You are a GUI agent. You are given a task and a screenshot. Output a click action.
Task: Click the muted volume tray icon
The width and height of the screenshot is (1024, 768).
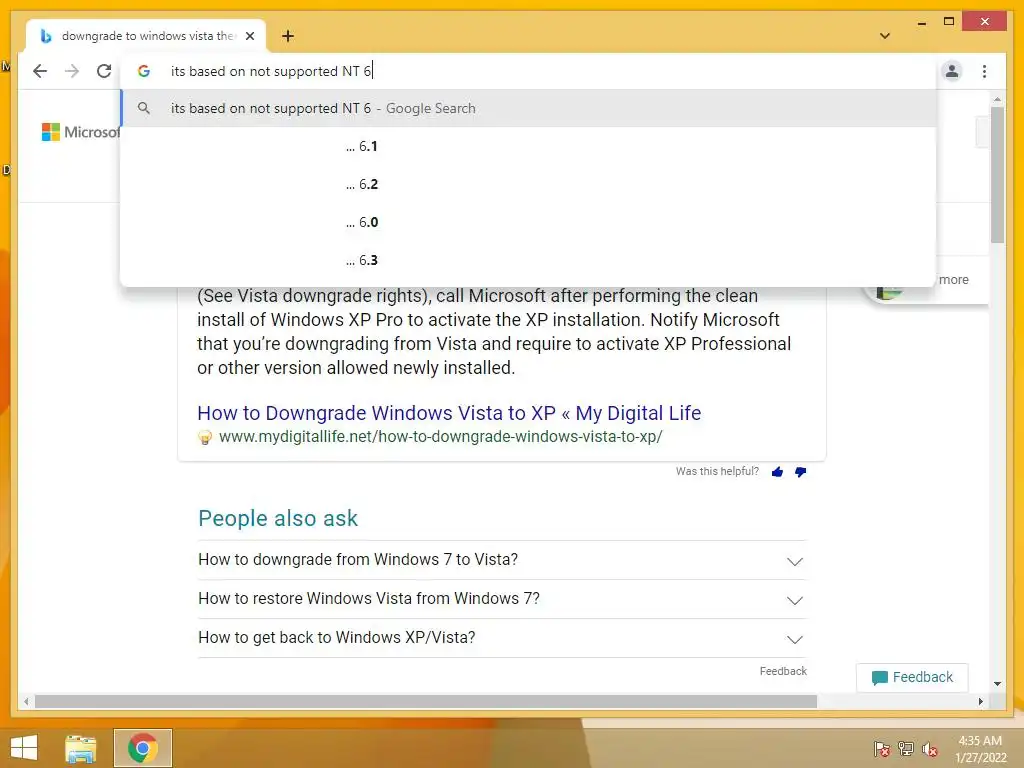930,749
